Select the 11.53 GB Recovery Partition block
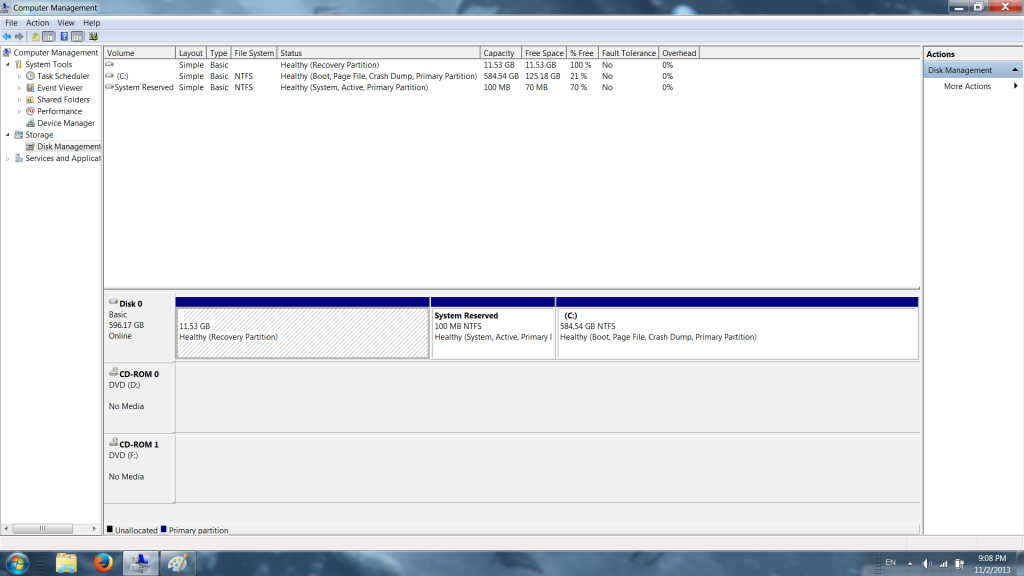The height and width of the screenshot is (576, 1024). 302,332
